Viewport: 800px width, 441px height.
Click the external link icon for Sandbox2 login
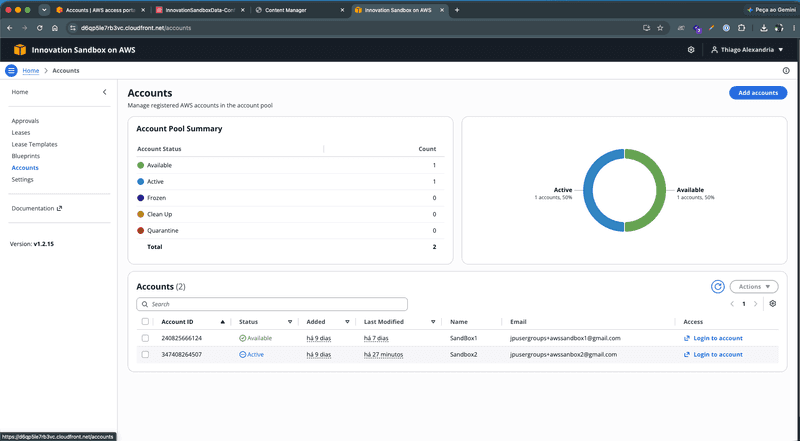click(687, 355)
